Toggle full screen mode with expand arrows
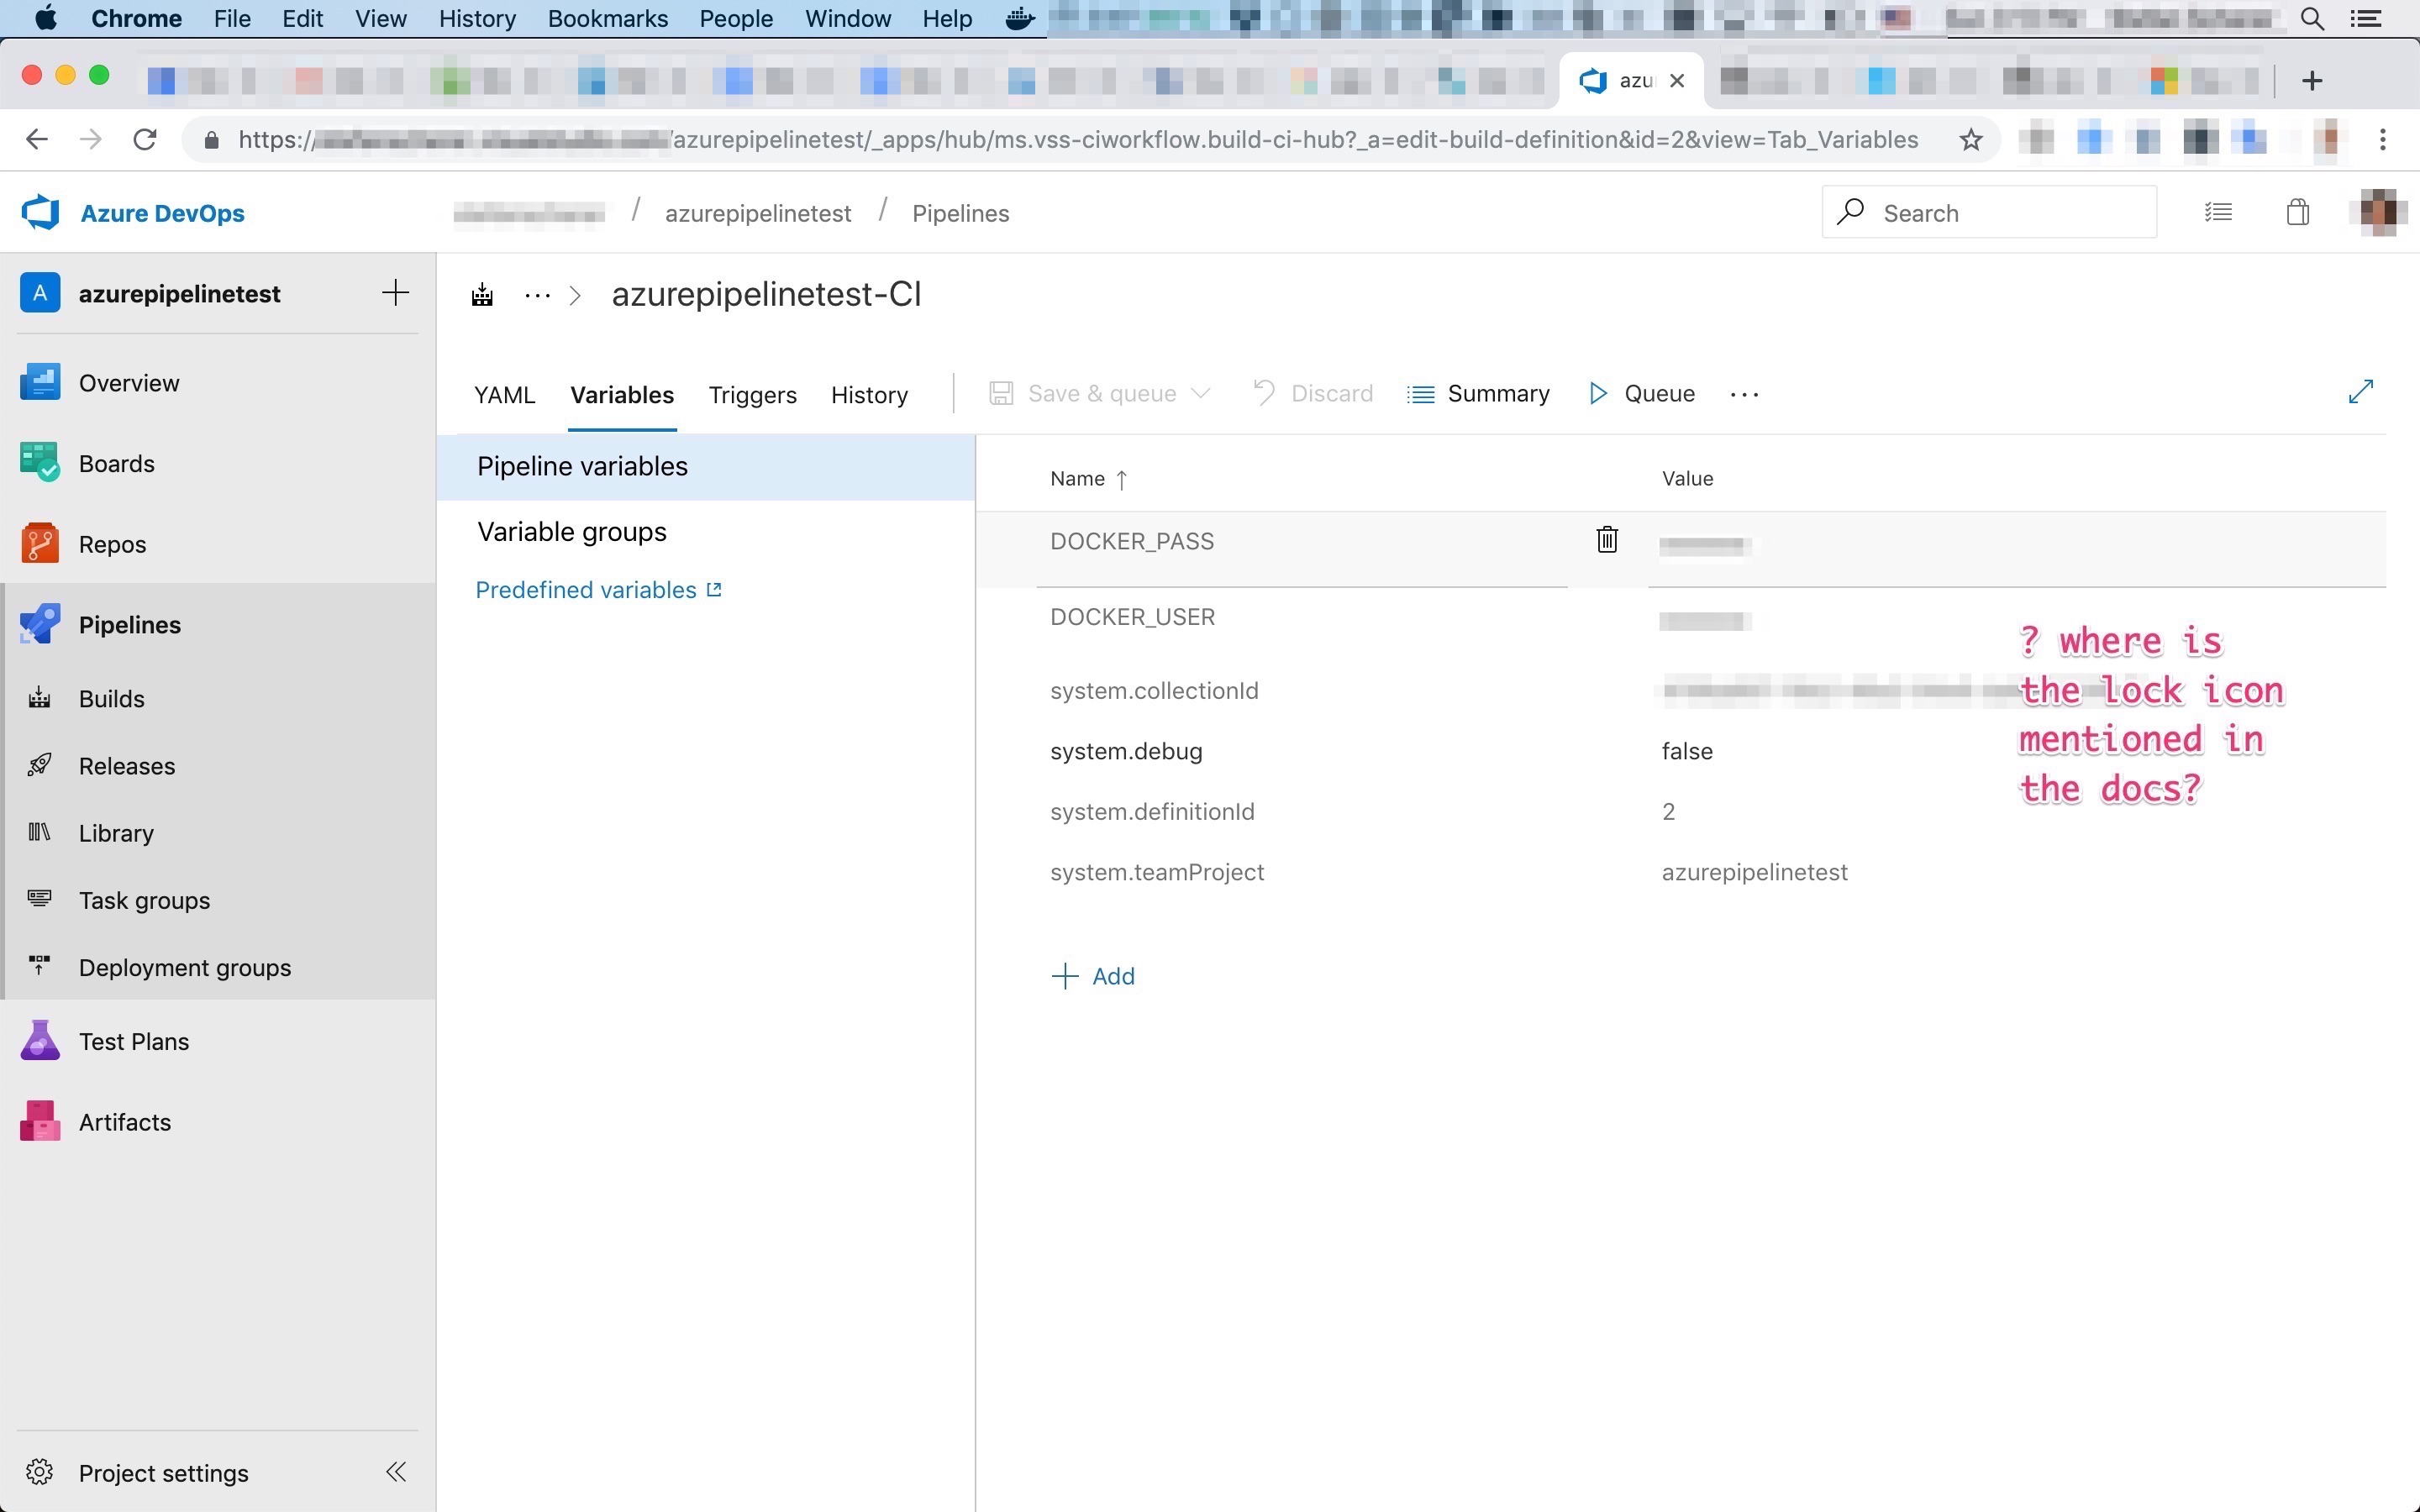The width and height of the screenshot is (2420, 1512). click(x=2360, y=392)
